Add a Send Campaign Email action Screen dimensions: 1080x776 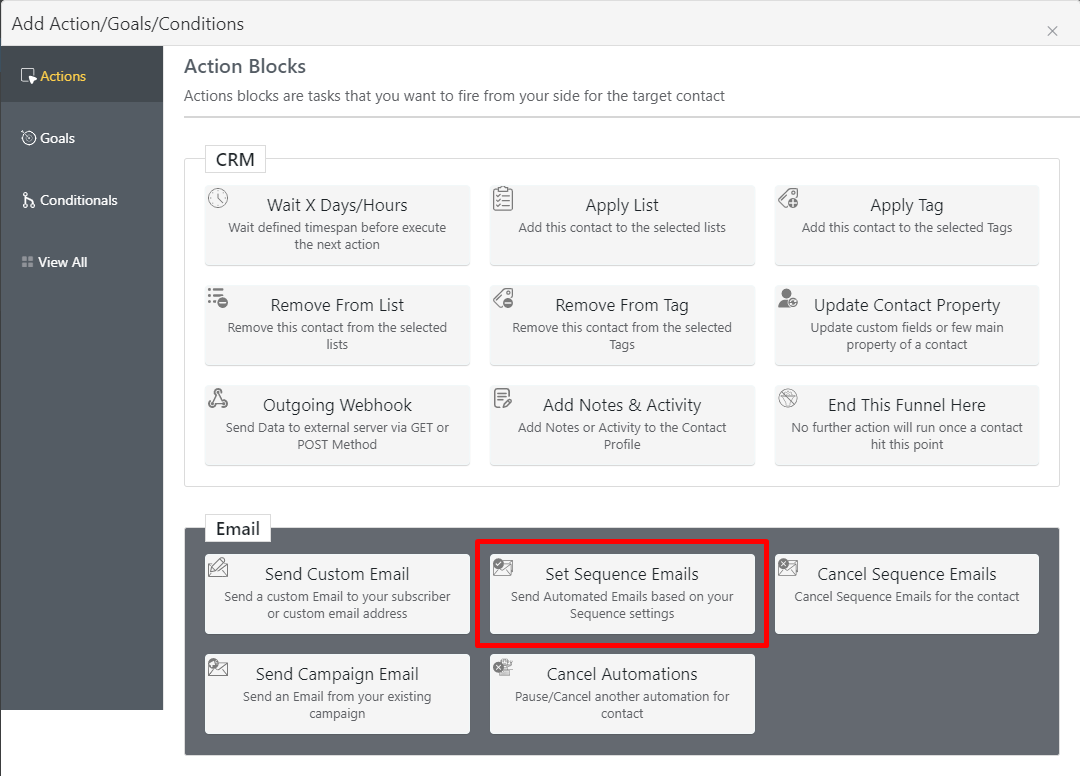point(337,694)
